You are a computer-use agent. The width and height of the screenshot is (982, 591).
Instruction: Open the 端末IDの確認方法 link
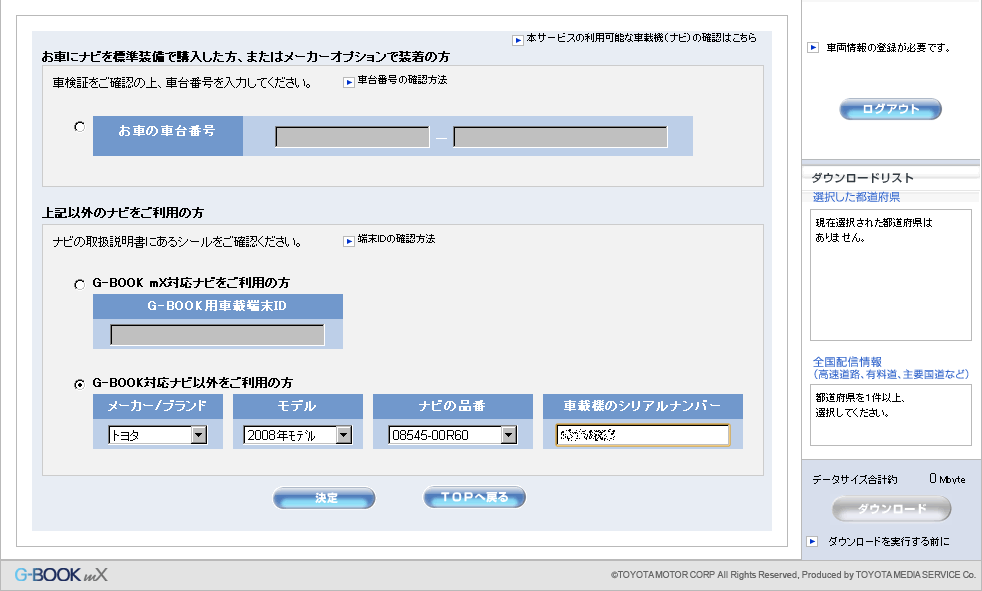(x=396, y=239)
